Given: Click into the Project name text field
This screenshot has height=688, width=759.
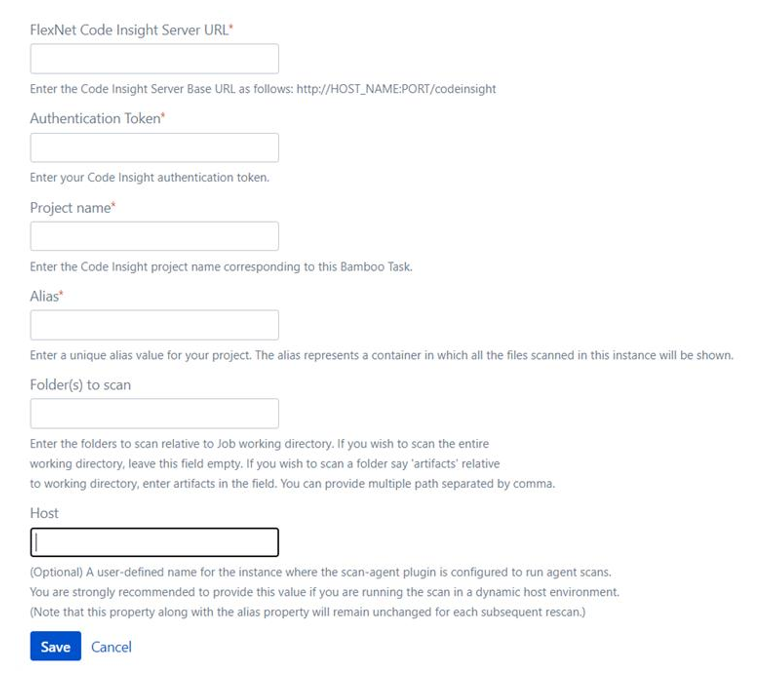Looking at the screenshot, I should pos(154,237).
